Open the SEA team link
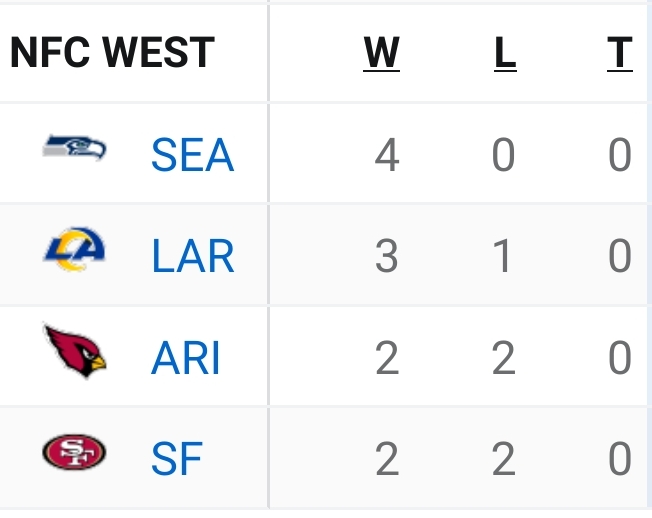Viewport: 652px width, 518px height. pos(193,155)
